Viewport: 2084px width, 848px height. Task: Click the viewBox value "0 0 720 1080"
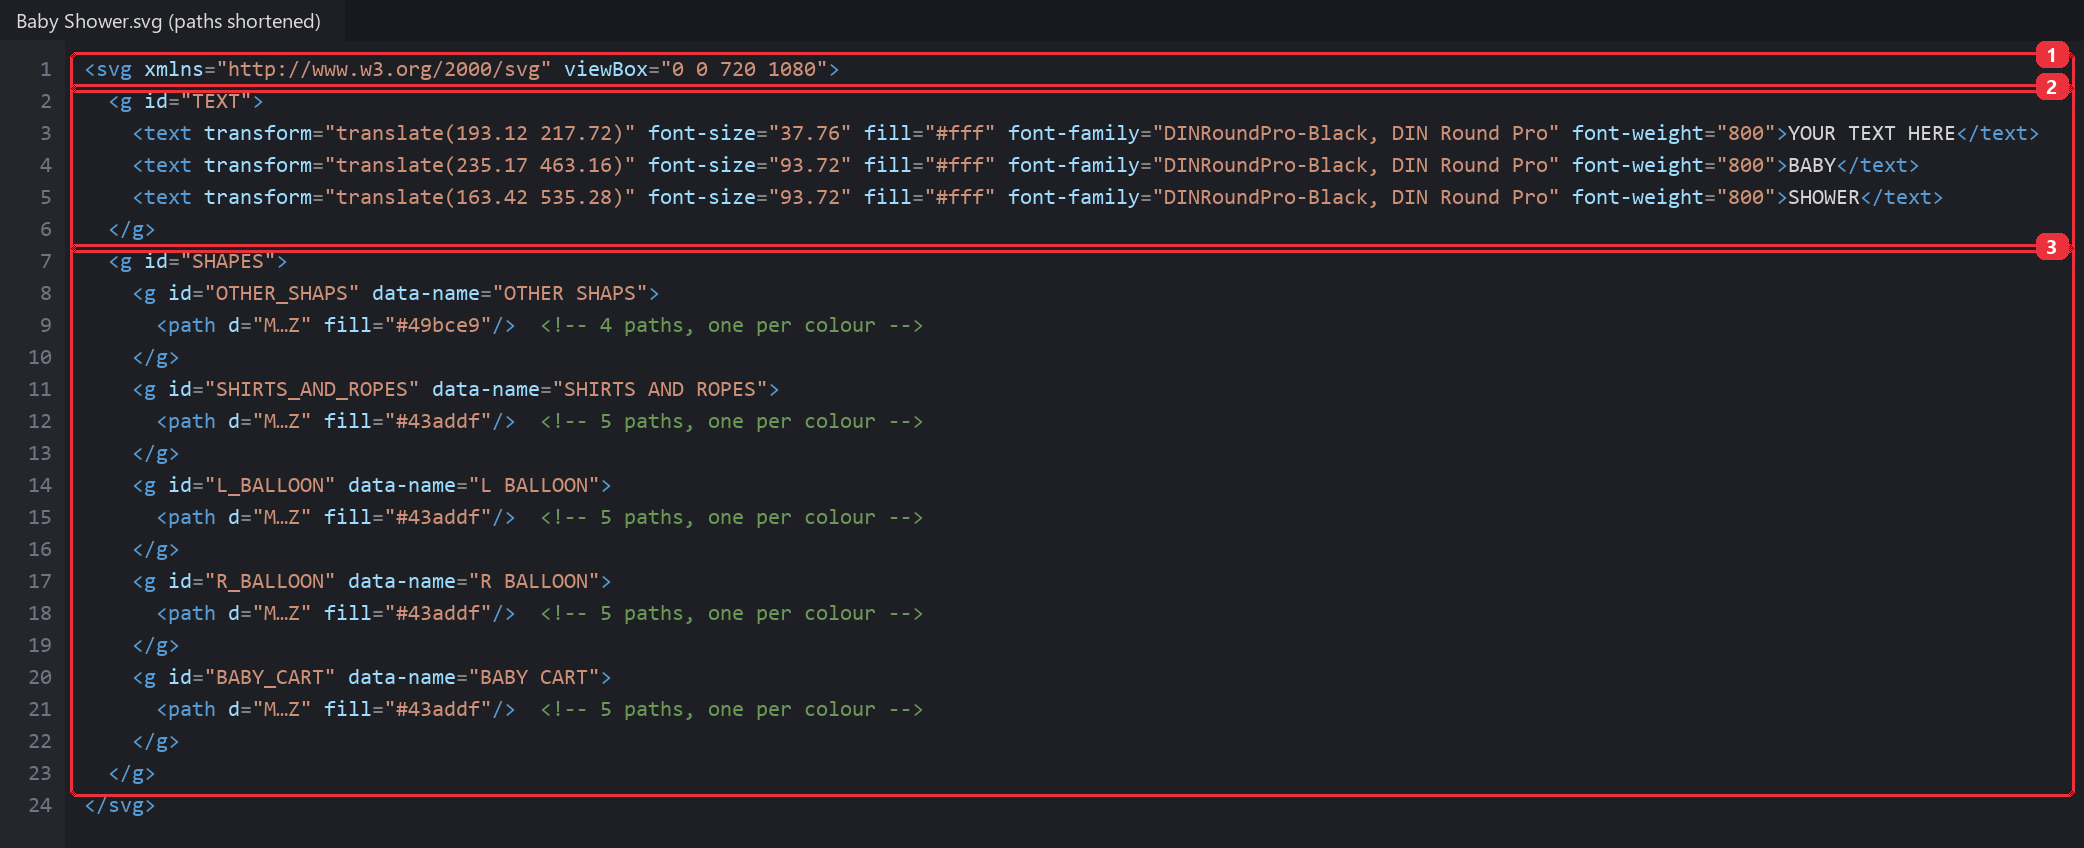pyautogui.click(x=744, y=69)
